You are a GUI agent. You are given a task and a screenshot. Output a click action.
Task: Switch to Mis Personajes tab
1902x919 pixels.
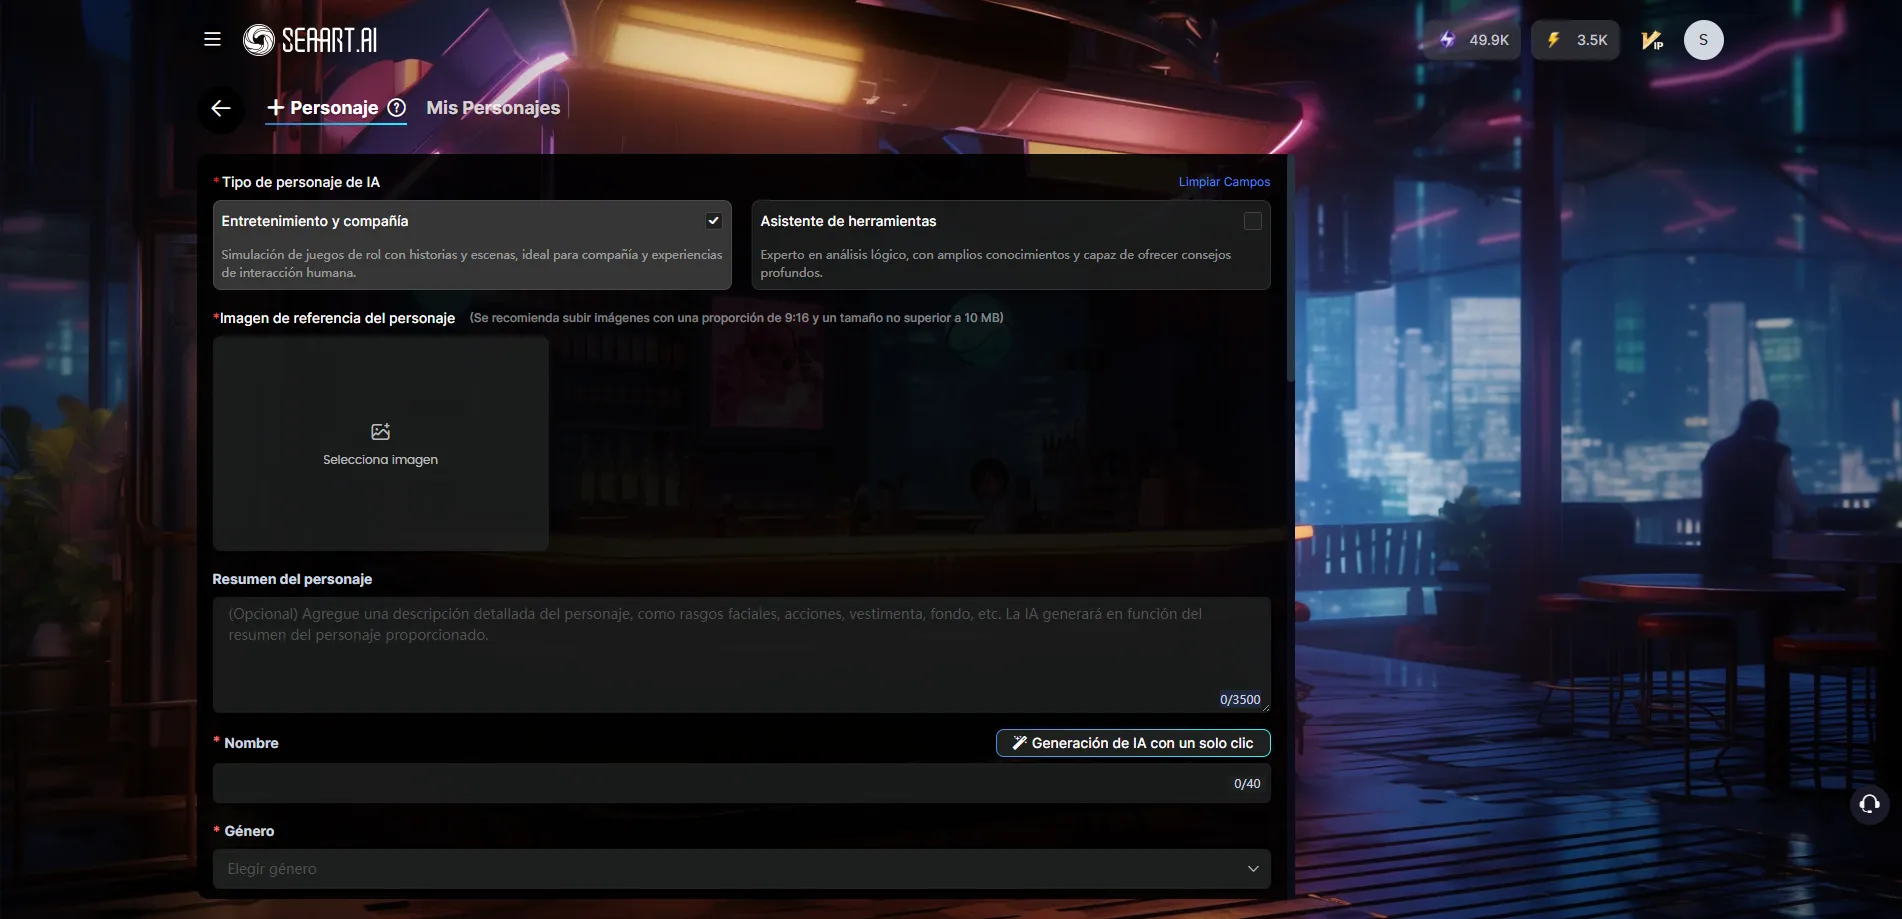(493, 107)
